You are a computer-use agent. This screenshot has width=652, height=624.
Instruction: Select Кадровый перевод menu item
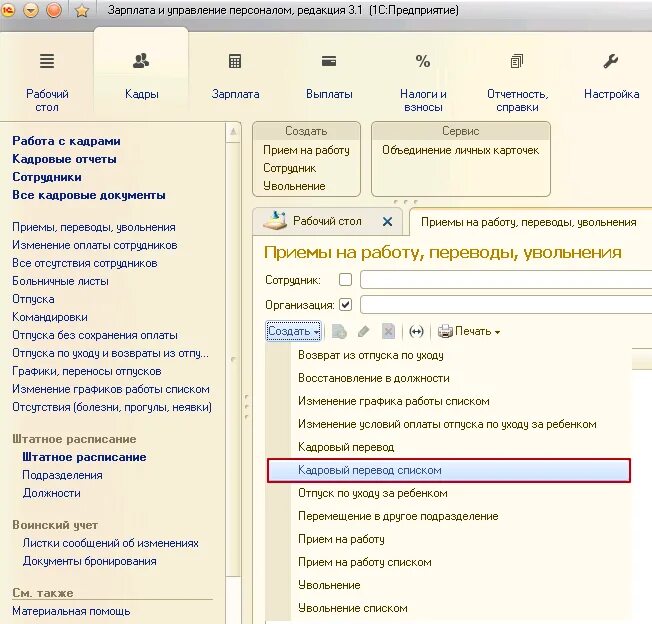pos(346,447)
